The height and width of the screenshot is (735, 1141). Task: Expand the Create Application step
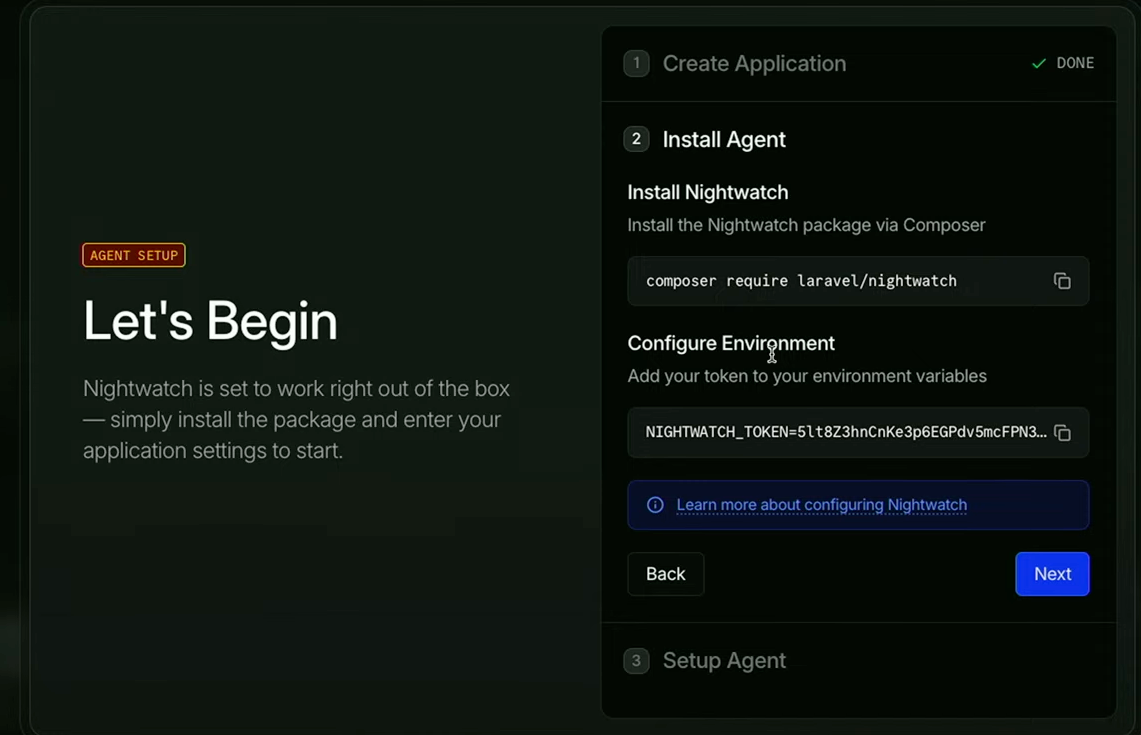point(754,63)
